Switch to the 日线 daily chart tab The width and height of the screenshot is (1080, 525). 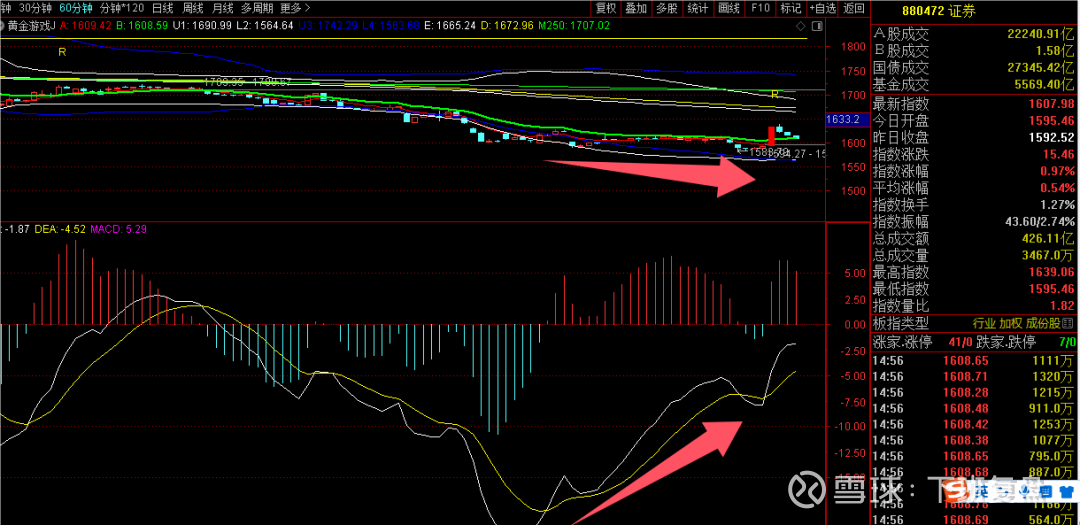click(162, 8)
